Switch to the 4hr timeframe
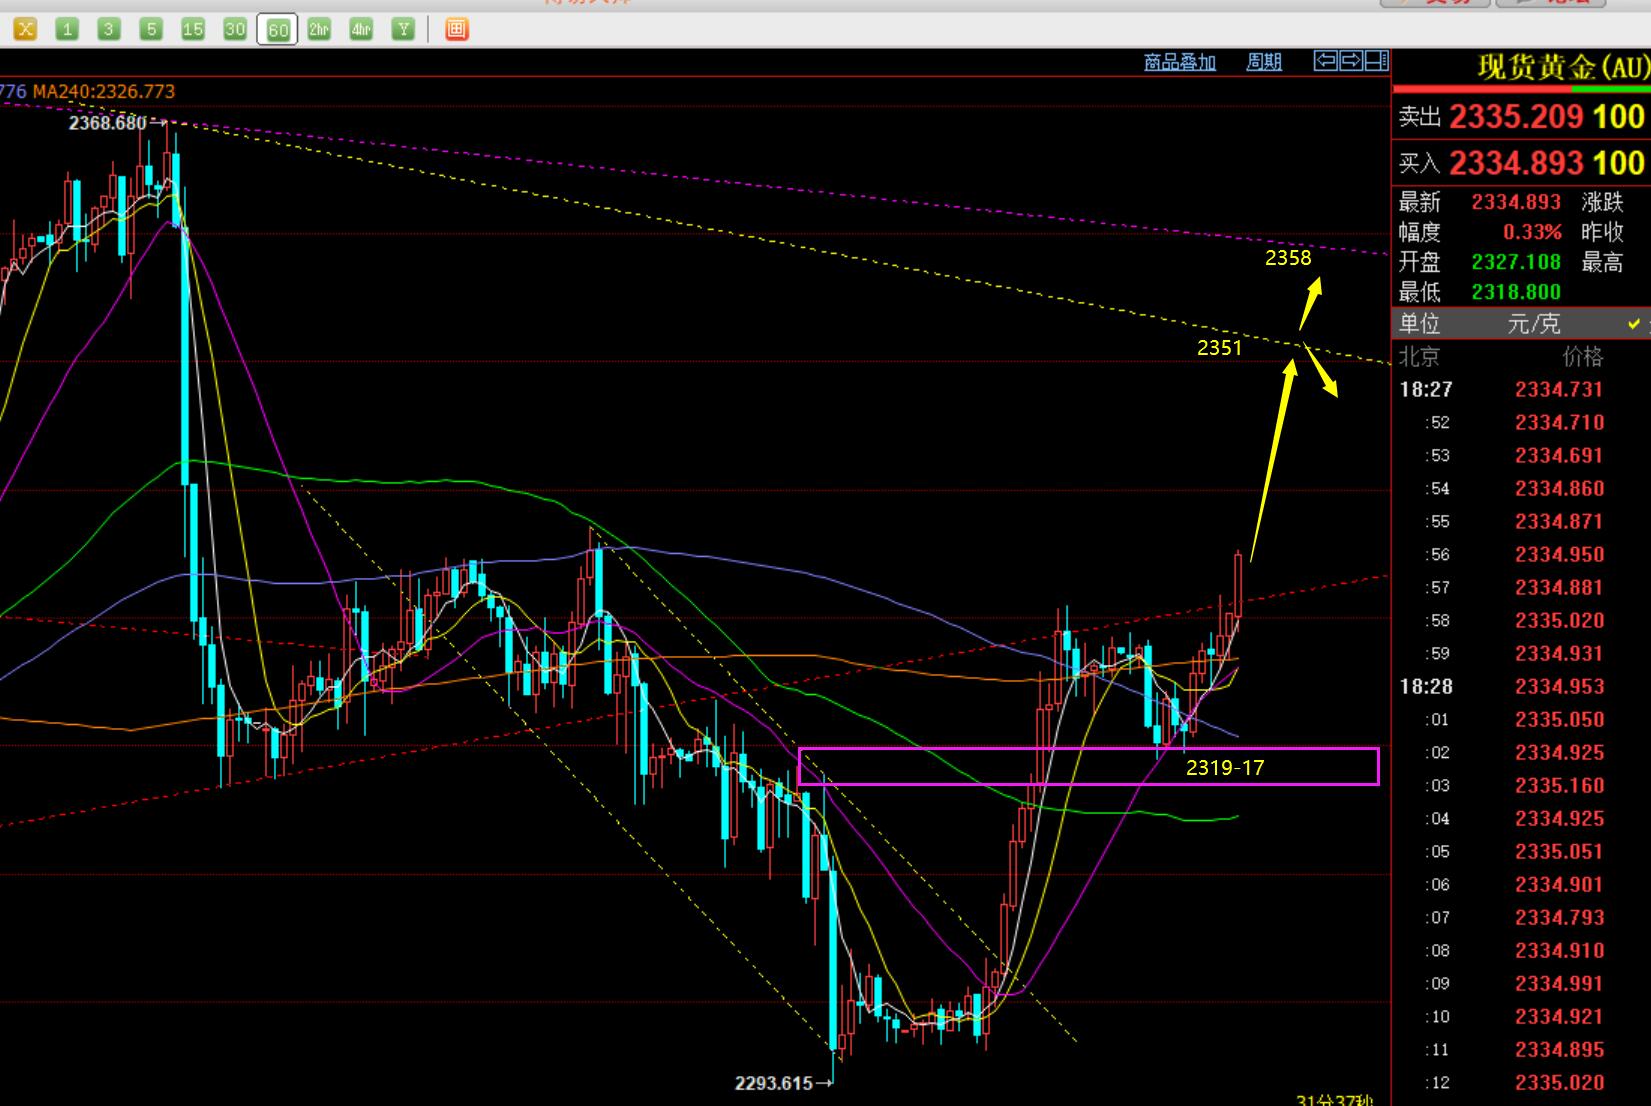 pos(361,30)
